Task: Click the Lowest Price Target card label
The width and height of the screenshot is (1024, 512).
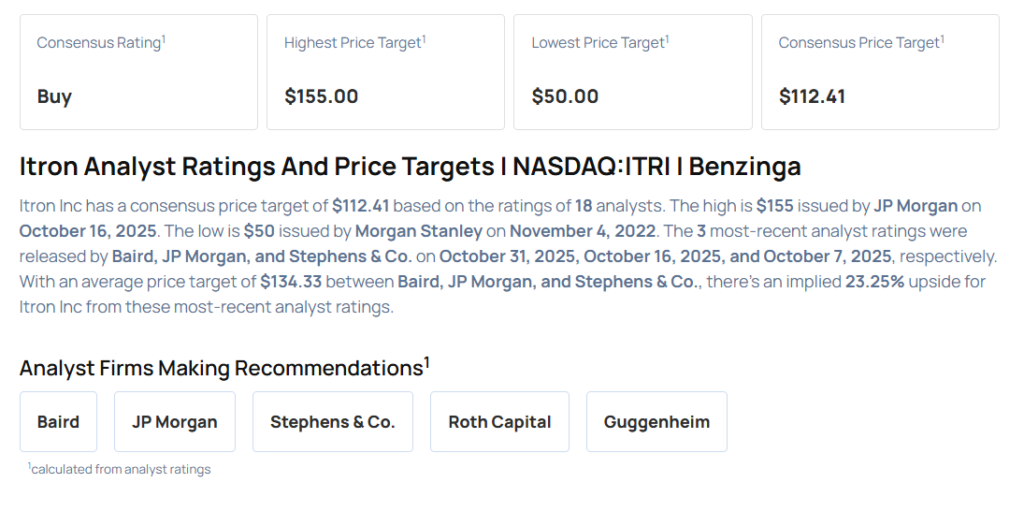Action: click(599, 43)
